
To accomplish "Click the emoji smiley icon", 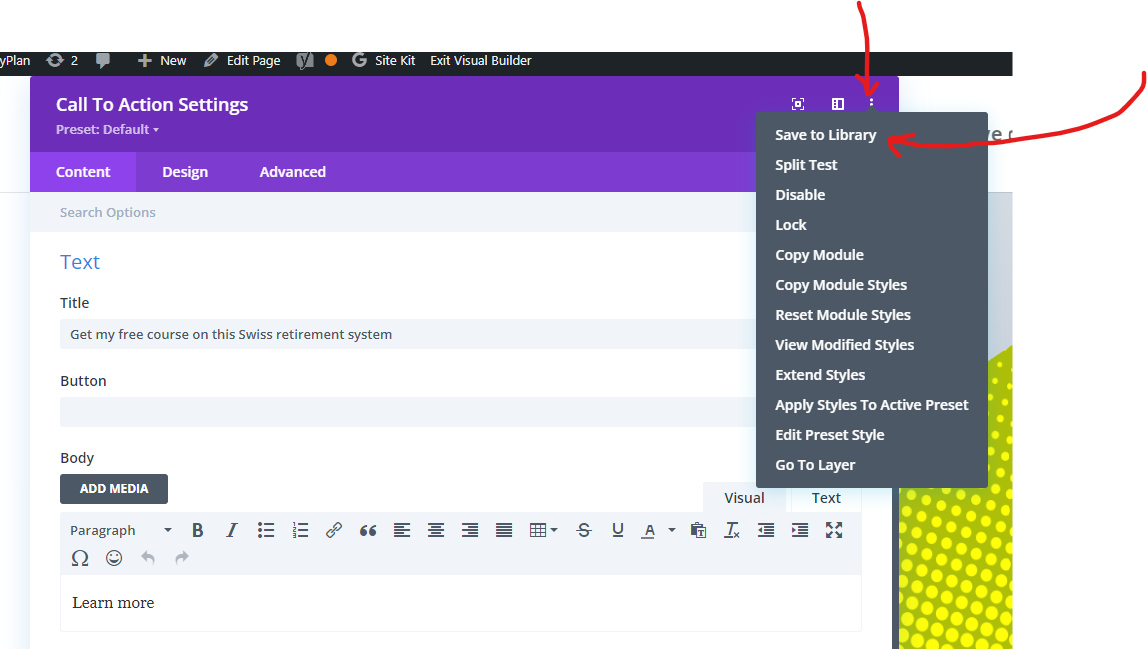I will point(114,558).
